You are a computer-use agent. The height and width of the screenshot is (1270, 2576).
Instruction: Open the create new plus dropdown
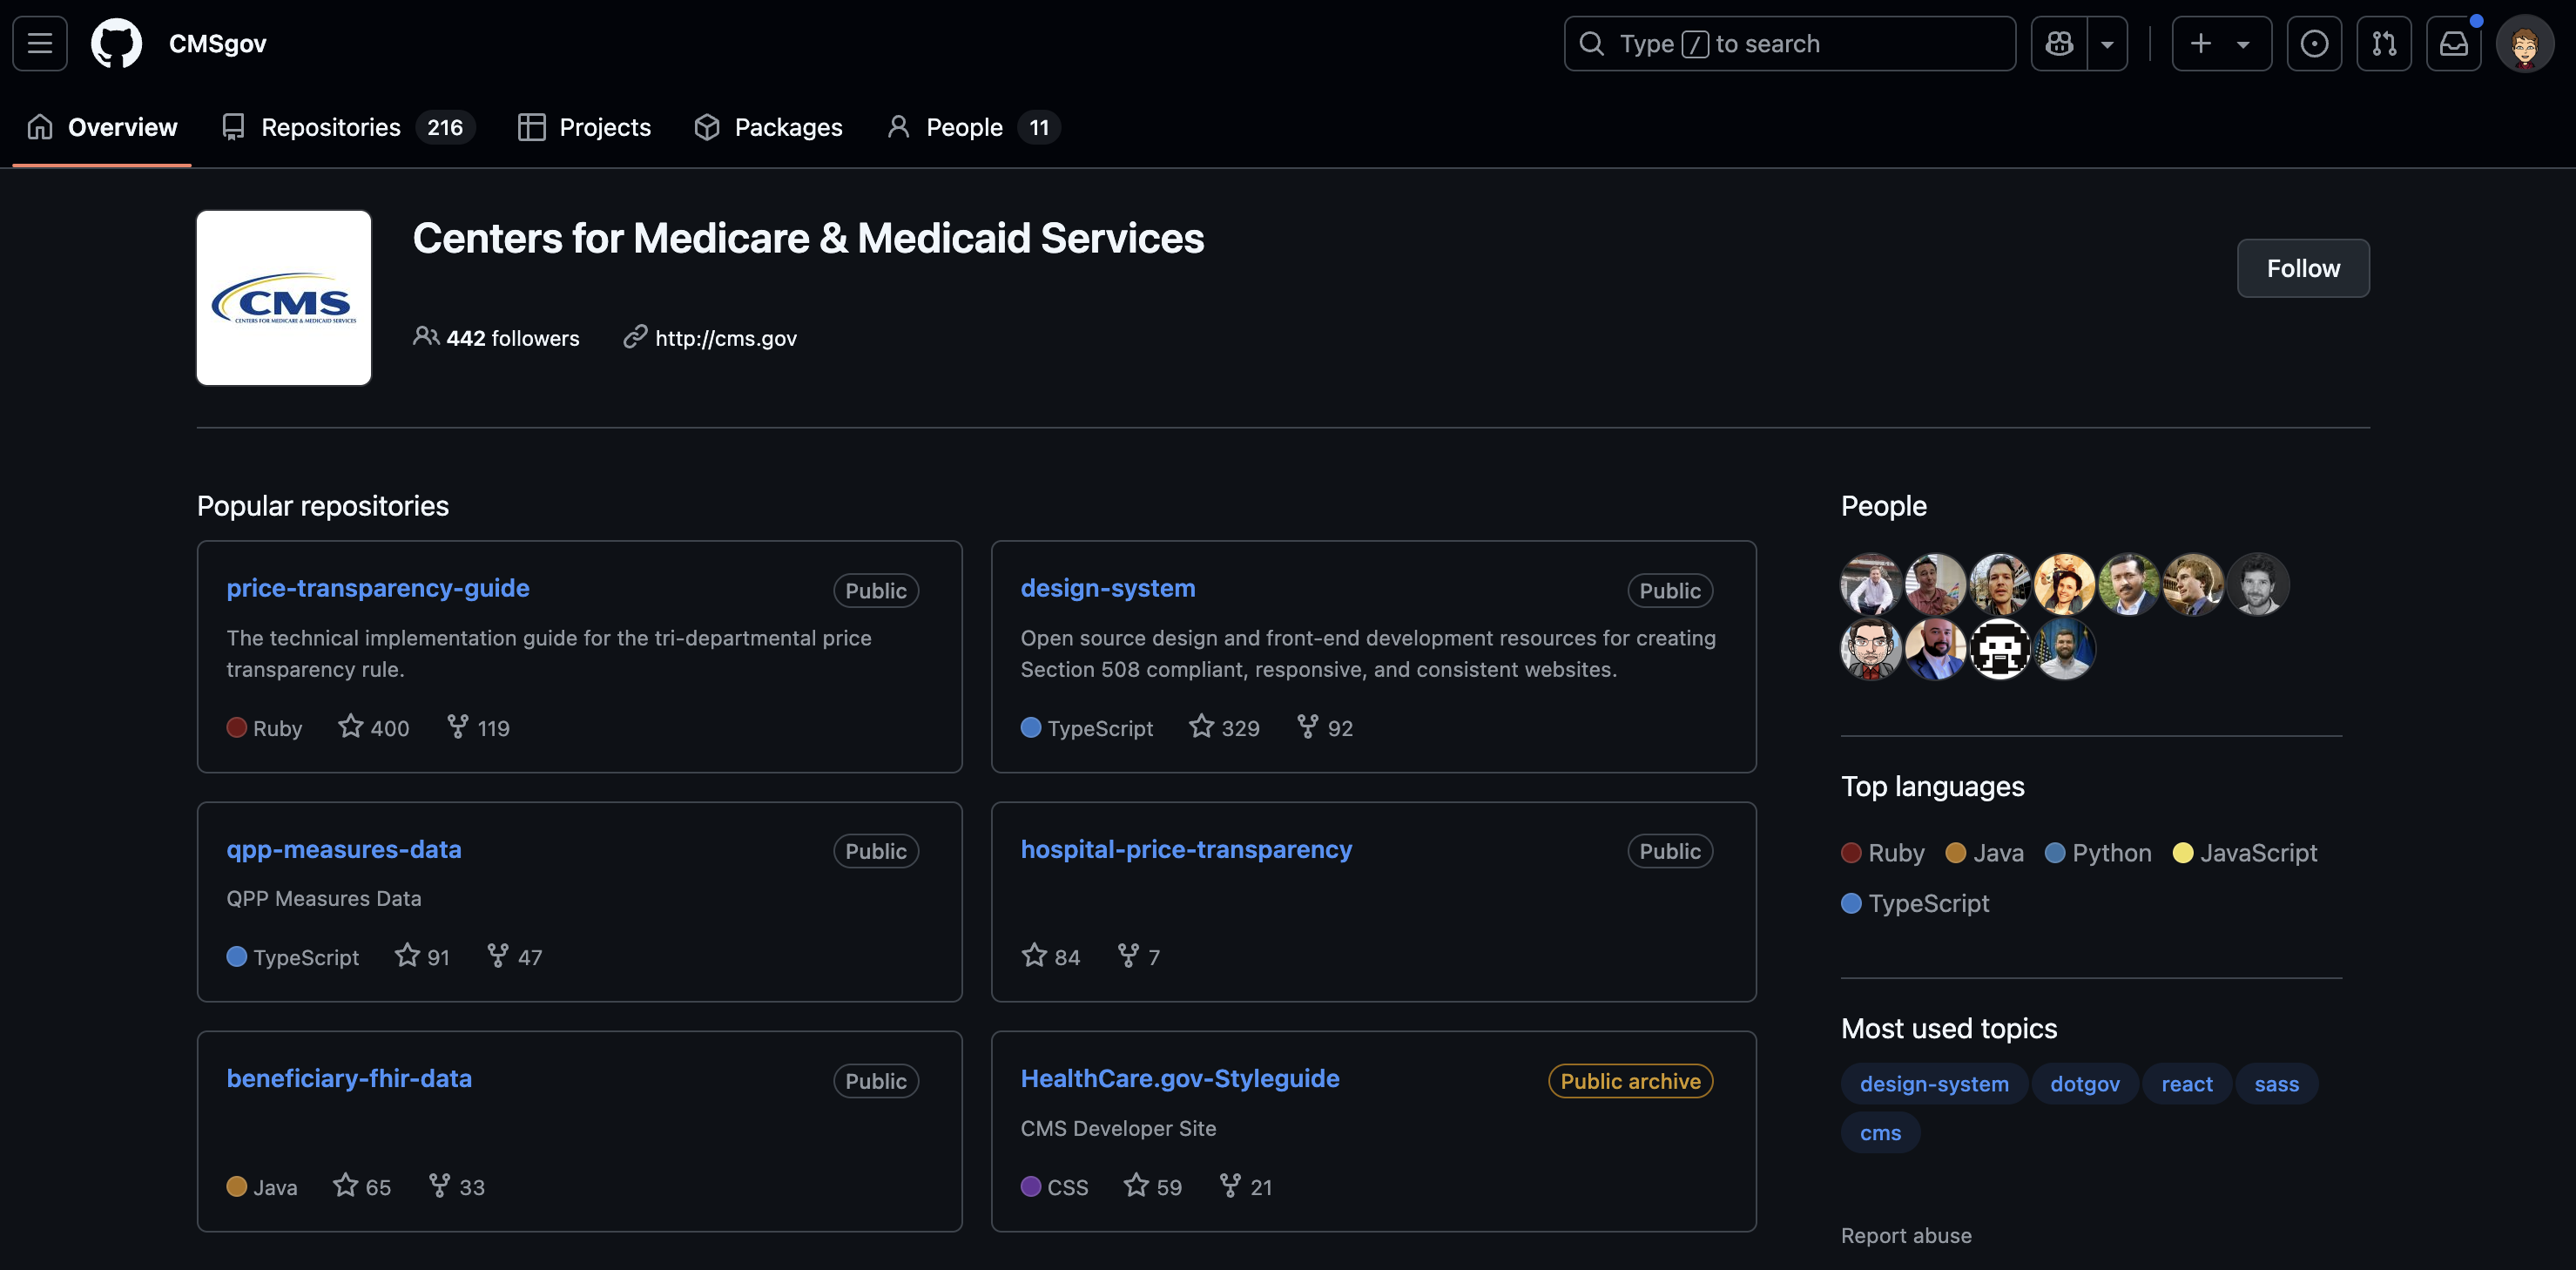click(2221, 43)
